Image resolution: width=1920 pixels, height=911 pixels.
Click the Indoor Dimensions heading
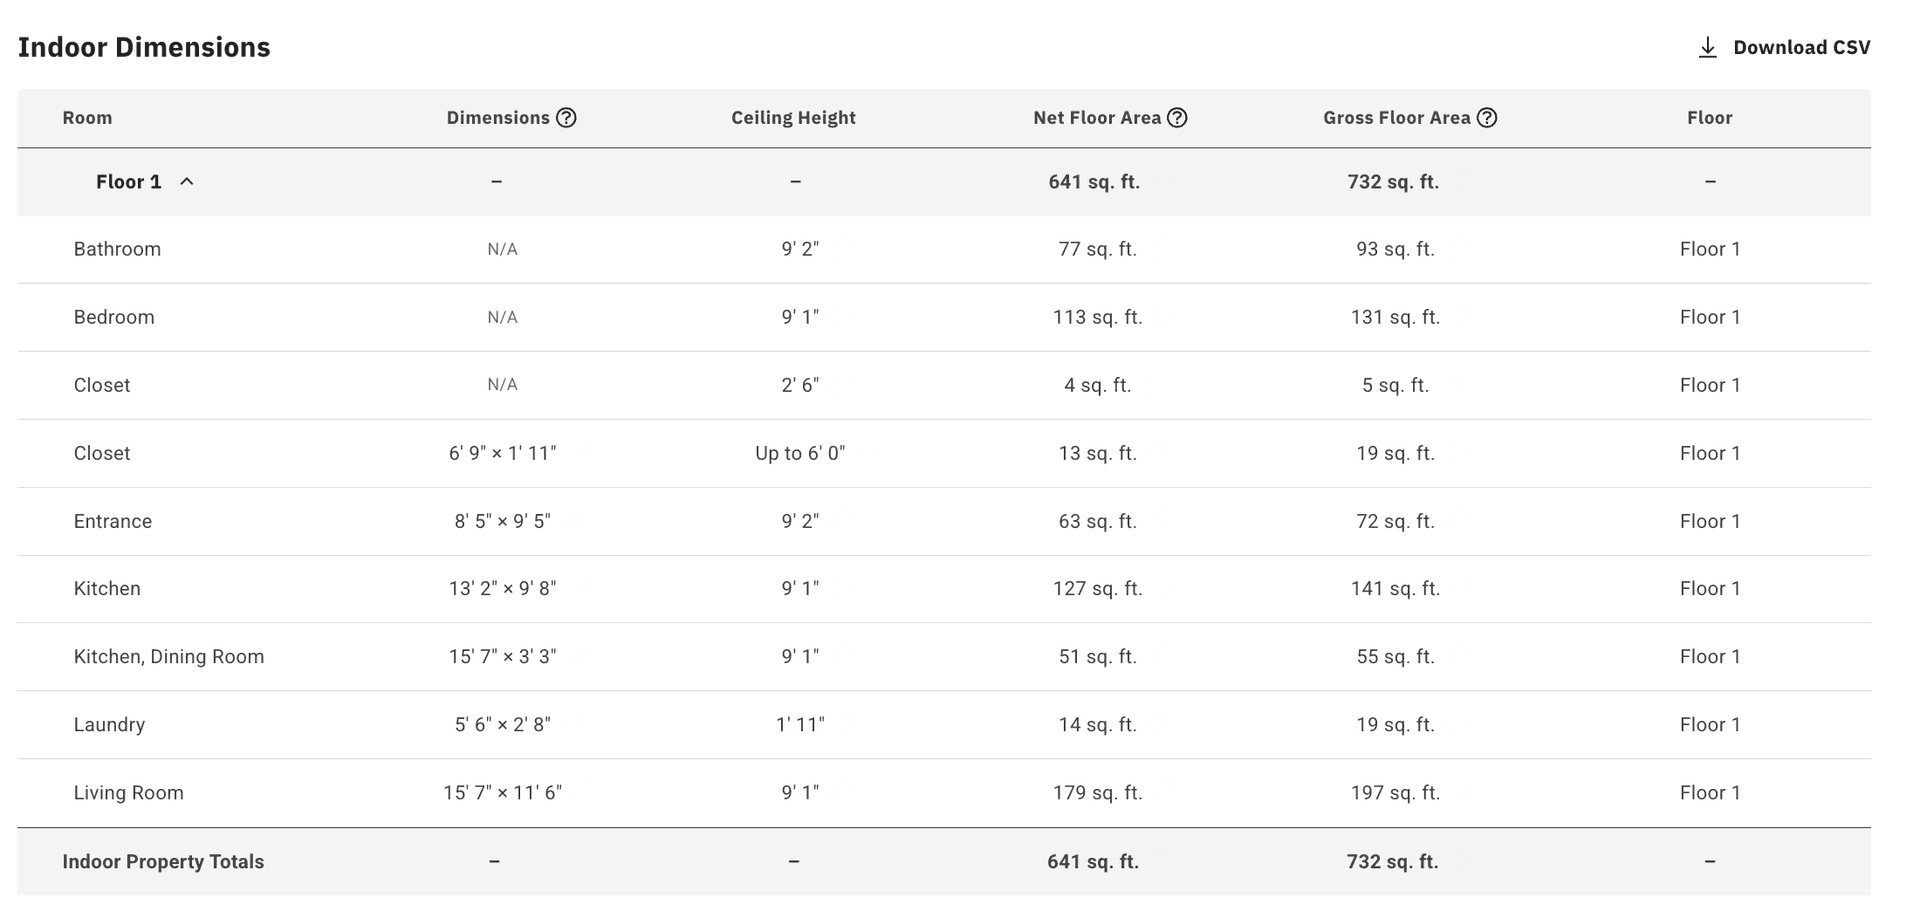coord(144,47)
